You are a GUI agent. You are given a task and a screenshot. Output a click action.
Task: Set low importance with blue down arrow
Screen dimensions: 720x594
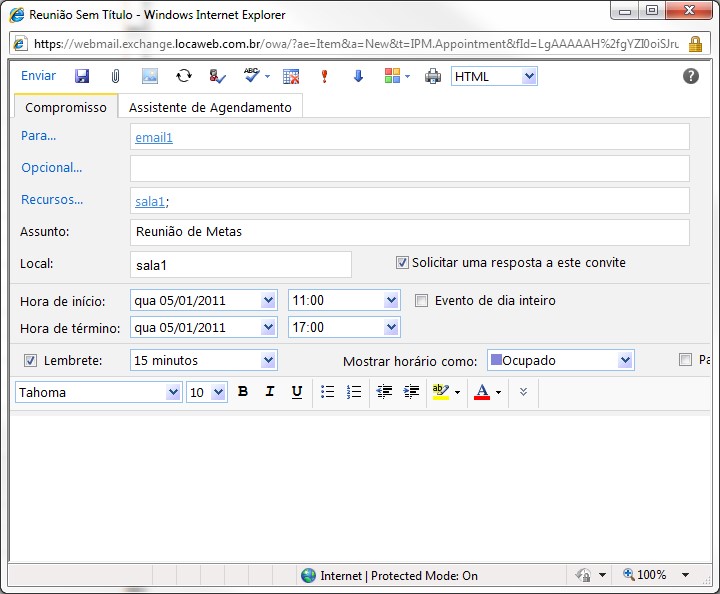tap(358, 76)
